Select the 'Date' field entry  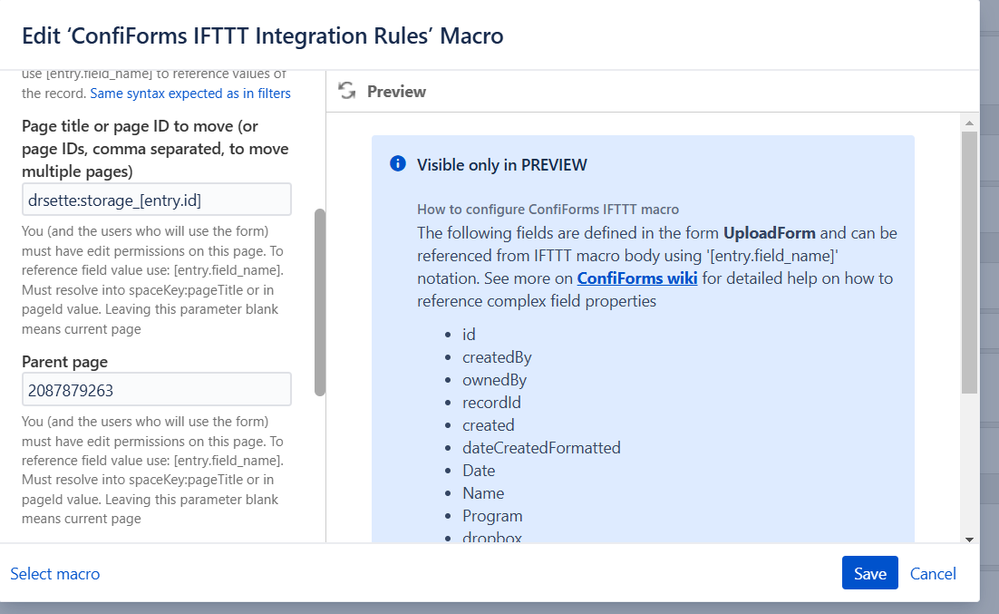(x=478, y=471)
